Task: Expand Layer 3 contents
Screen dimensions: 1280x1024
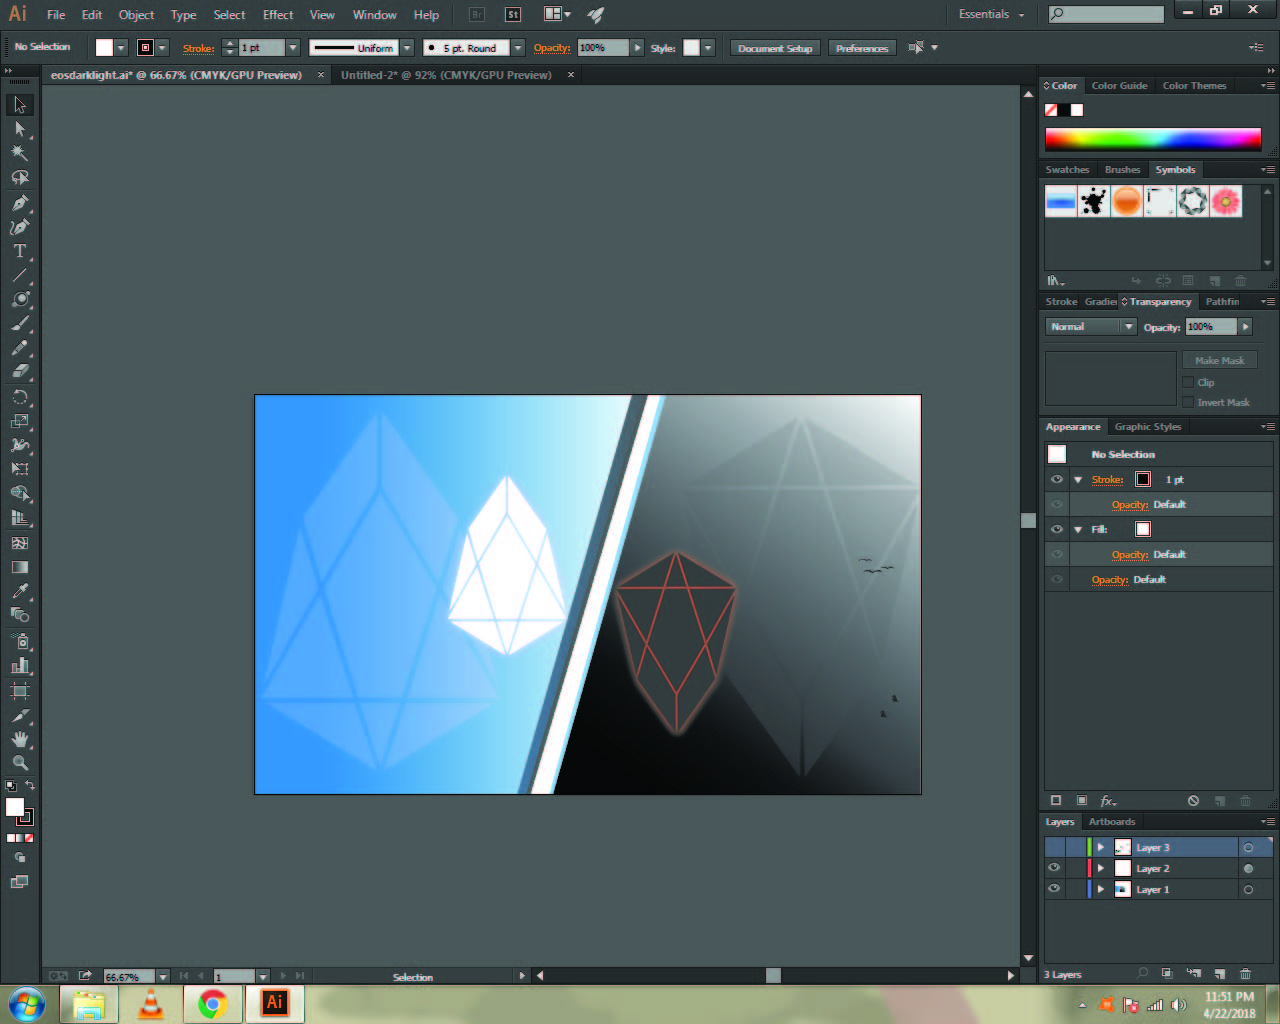Action: coord(1101,847)
